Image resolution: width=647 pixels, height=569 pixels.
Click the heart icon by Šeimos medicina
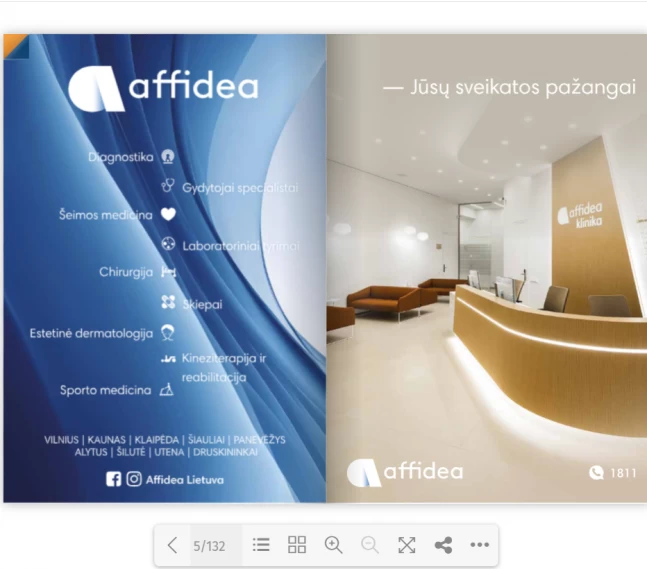pos(168,214)
